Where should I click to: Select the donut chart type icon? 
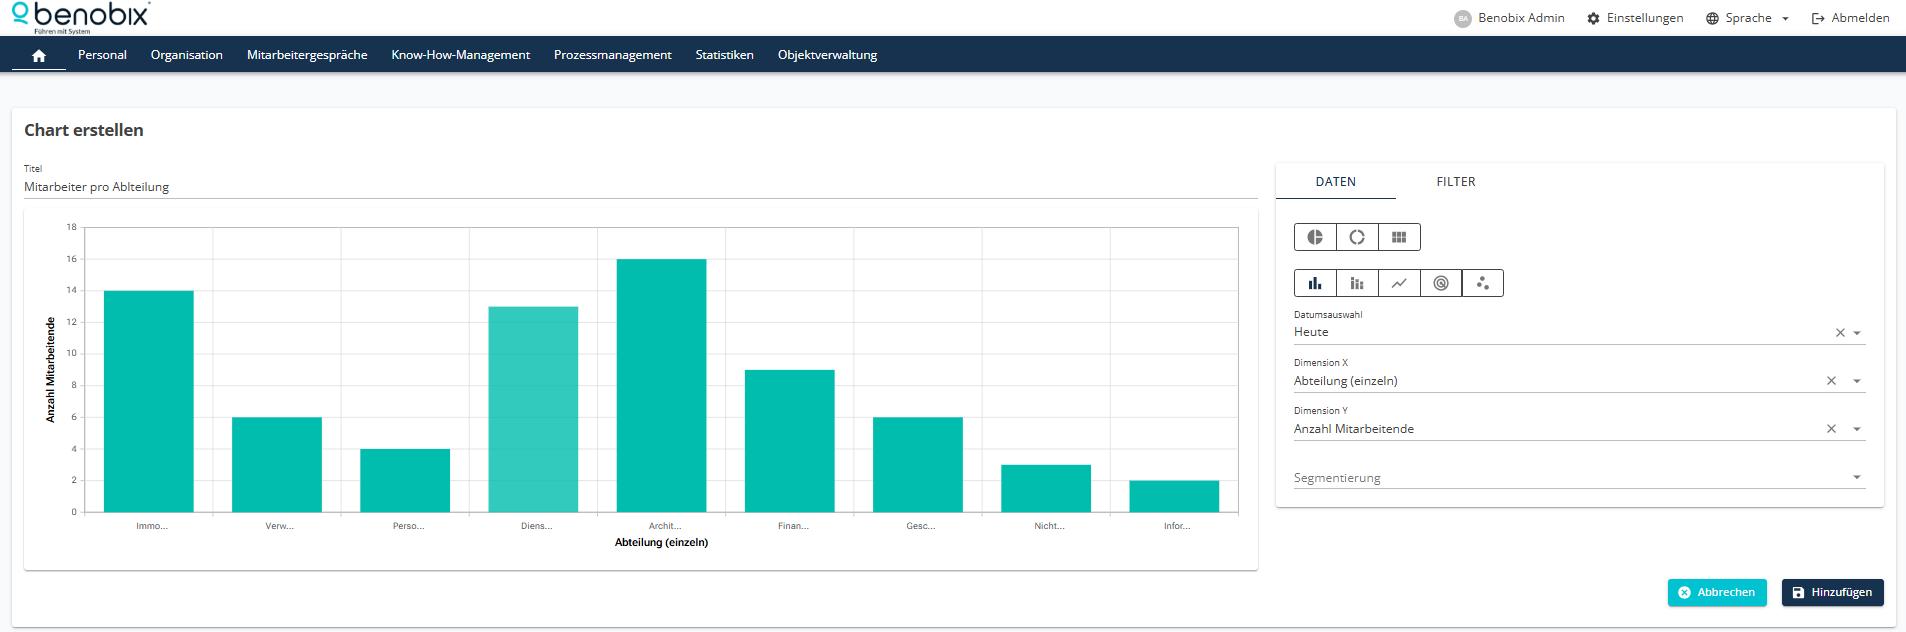(1357, 237)
